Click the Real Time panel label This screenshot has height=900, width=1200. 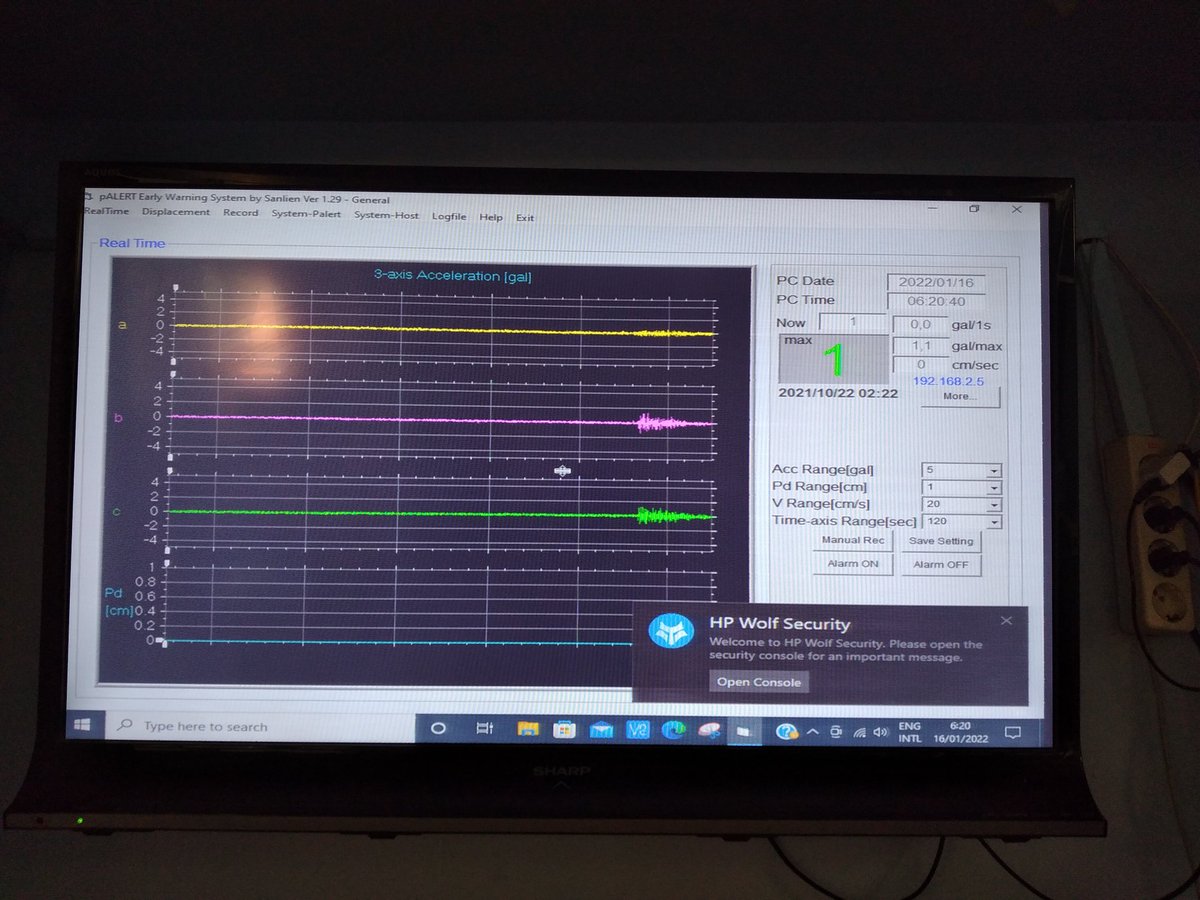(132, 243)
